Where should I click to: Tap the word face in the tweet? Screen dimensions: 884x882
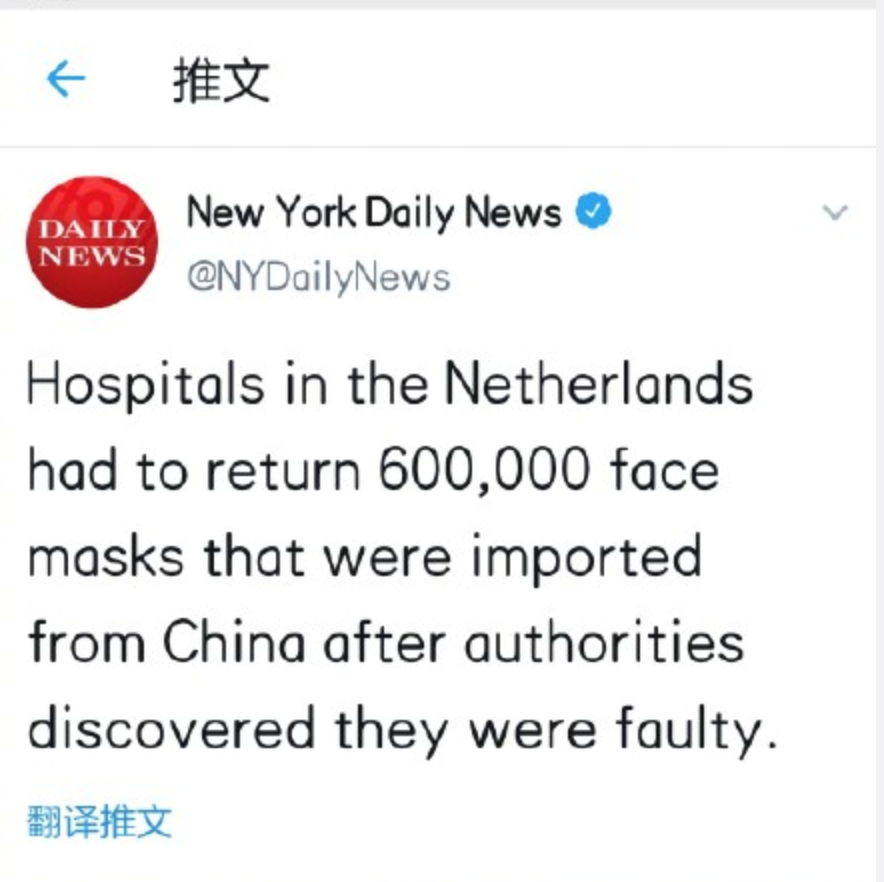coord(664,470)
